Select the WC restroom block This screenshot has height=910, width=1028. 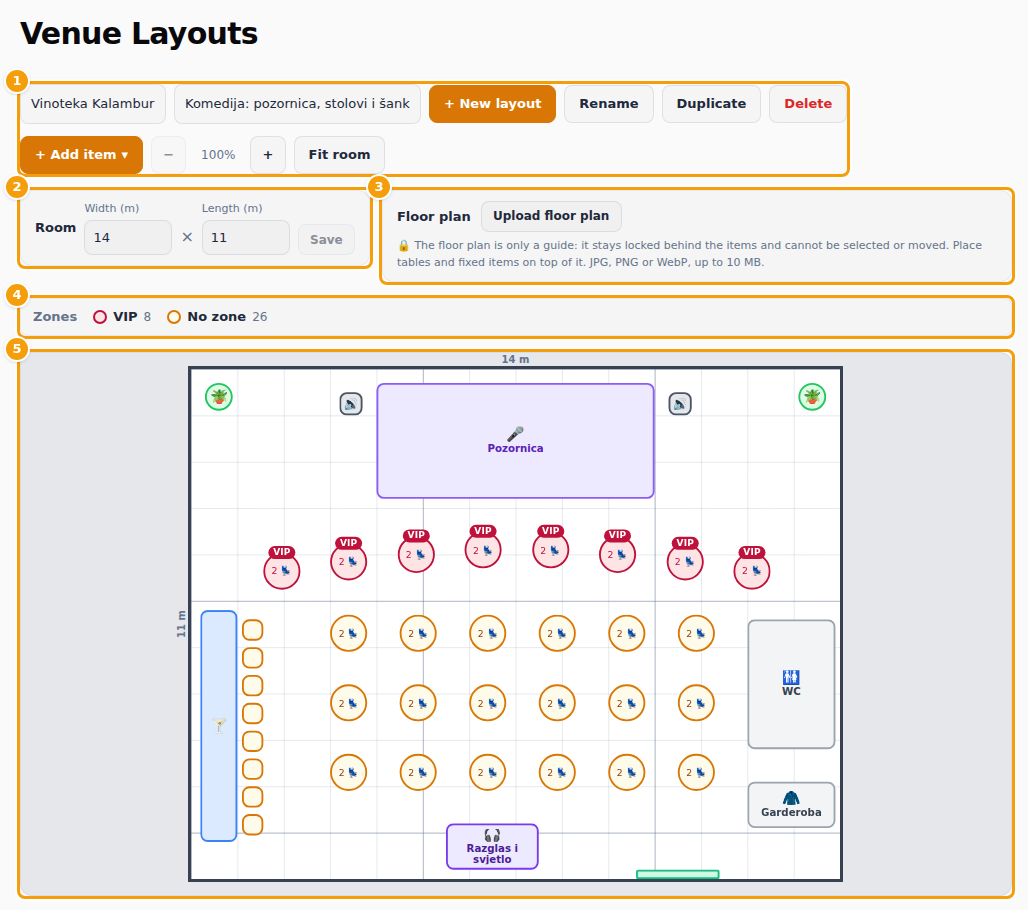(x=791, y=684)
